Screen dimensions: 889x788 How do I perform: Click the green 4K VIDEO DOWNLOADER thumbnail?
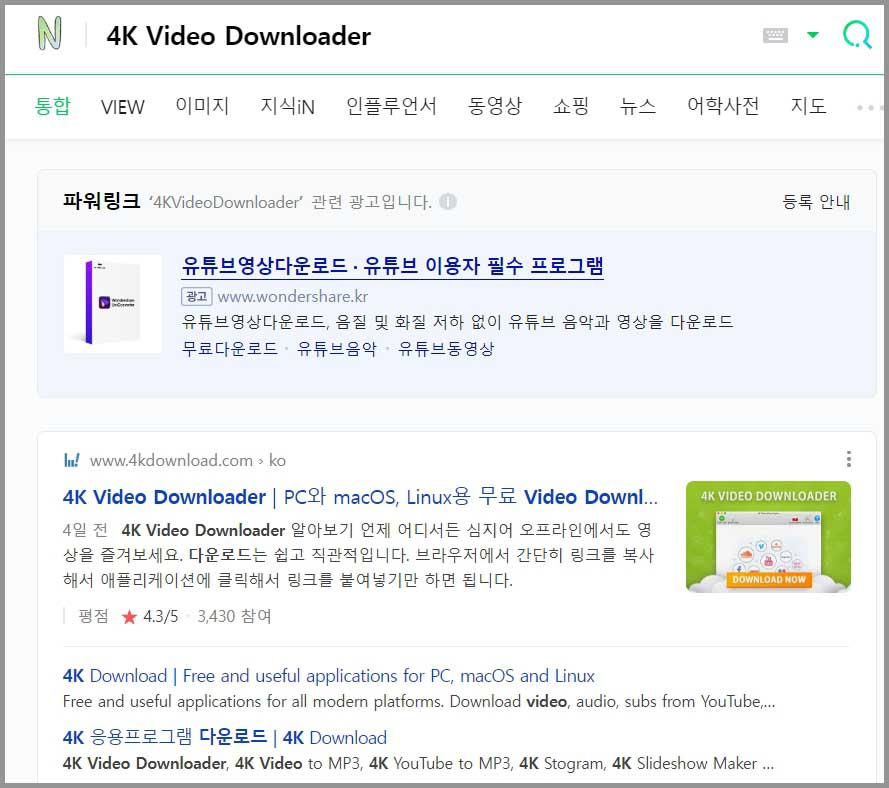pyautogui.click(x=768, y=537)
